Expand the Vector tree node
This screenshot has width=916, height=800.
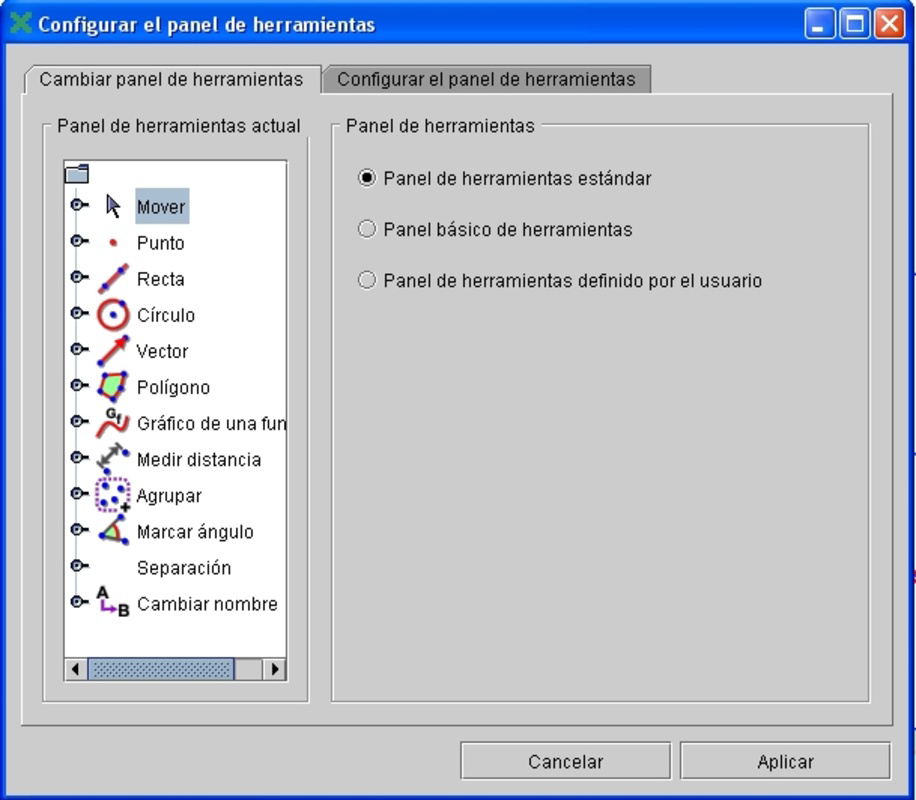pos(79,349)
